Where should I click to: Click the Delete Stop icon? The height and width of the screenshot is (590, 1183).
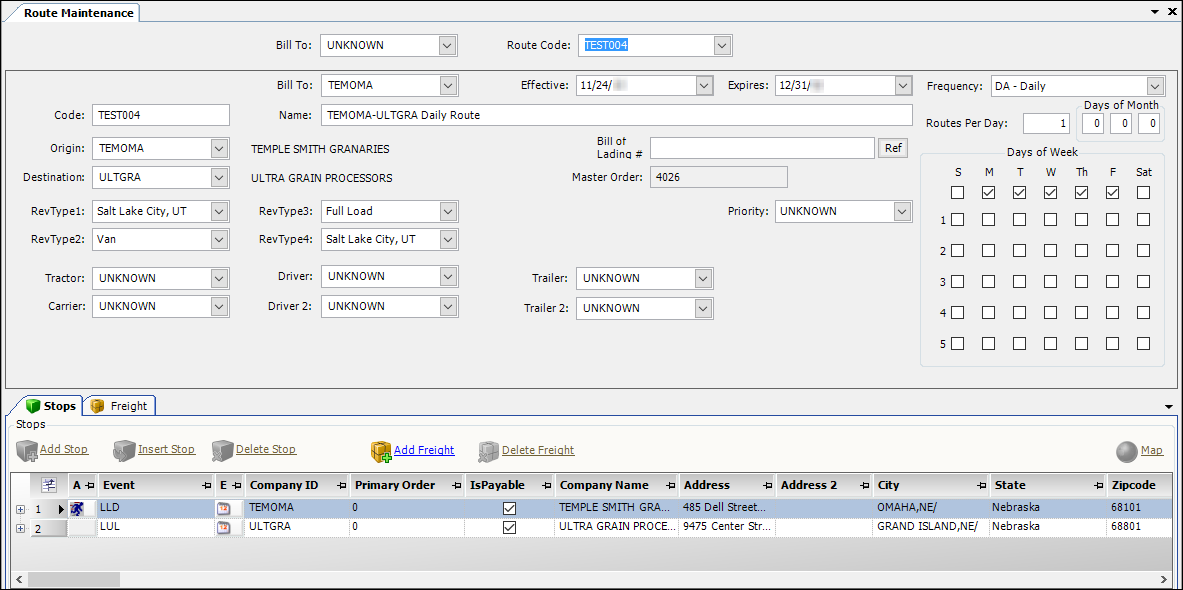coord(221,451)
